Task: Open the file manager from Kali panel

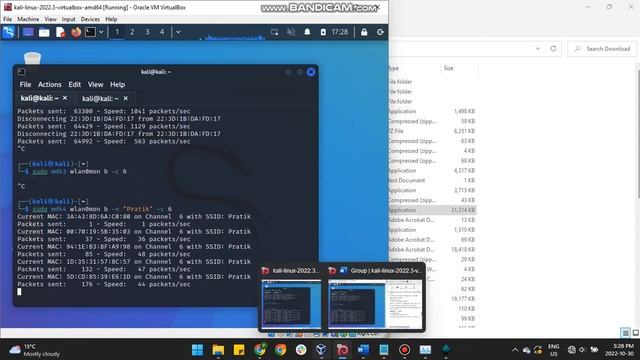Action: click(x=44, y=32)
